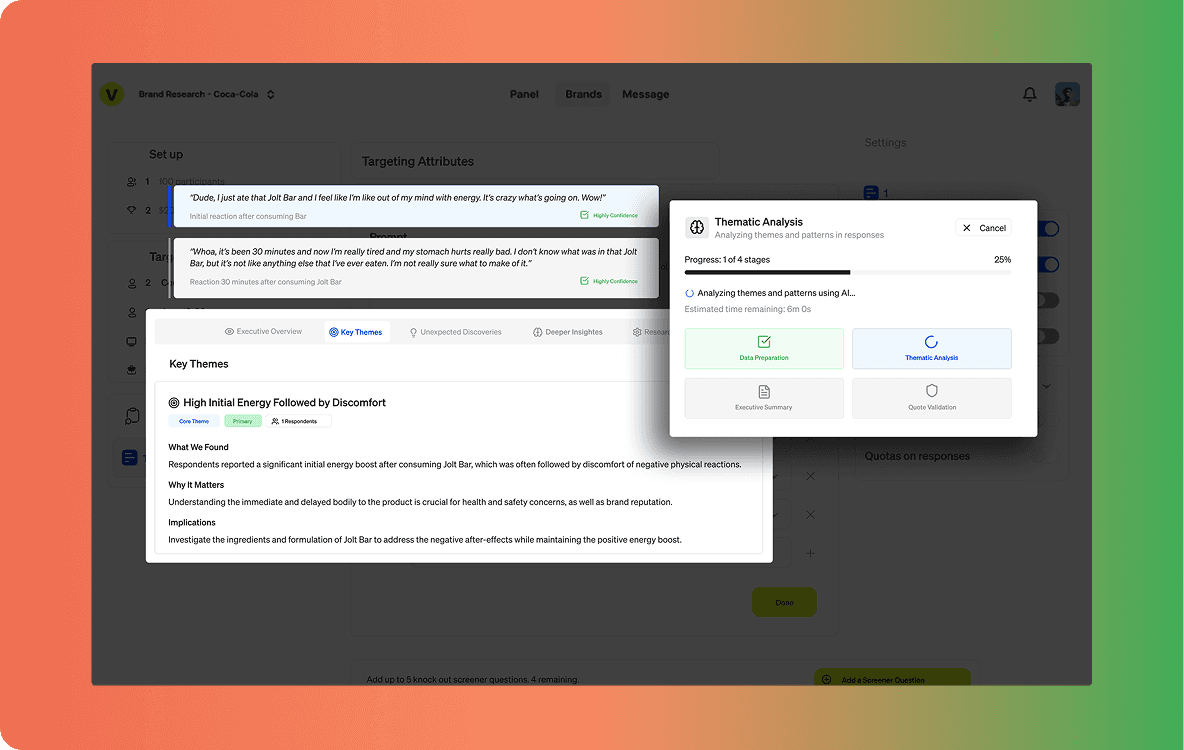Click the 'Targeting Attributes' heading
The width and height of the screenshot is (1184, 750).
[x=418, y=162]
